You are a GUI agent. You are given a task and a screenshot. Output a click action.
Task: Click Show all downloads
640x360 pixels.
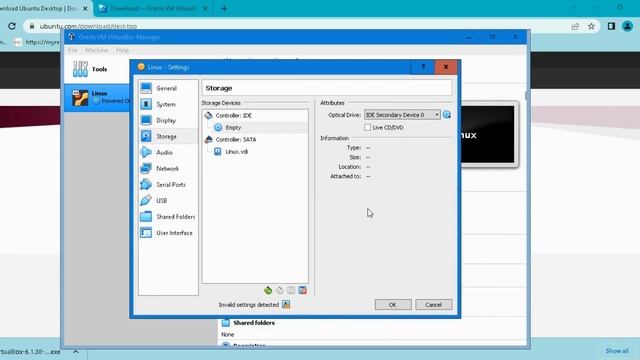617,351
